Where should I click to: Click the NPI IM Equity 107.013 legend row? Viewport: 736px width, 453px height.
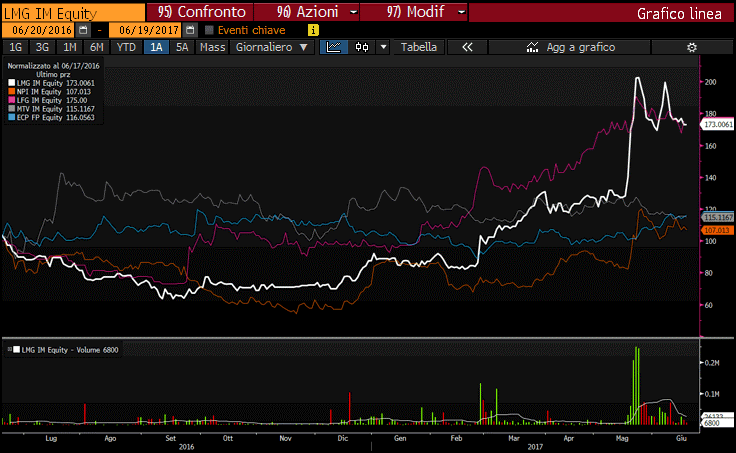[49, 92]
